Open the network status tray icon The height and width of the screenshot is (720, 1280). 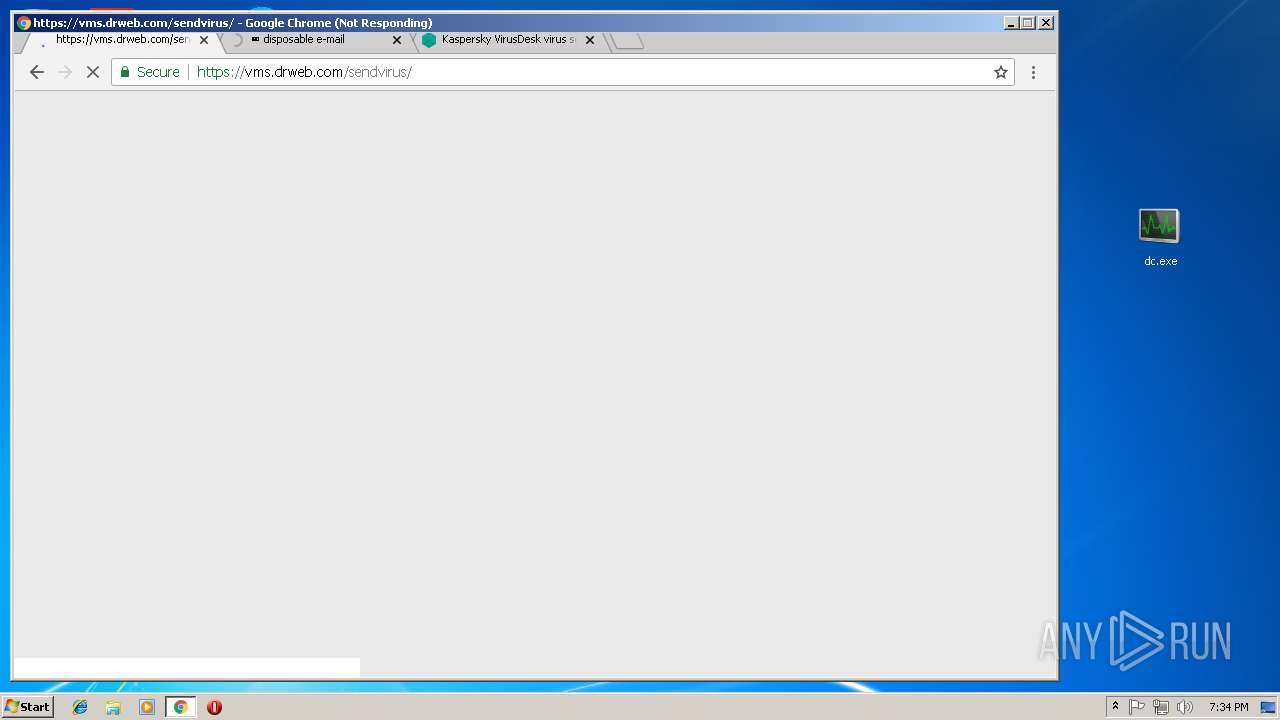coord(1161,707)
